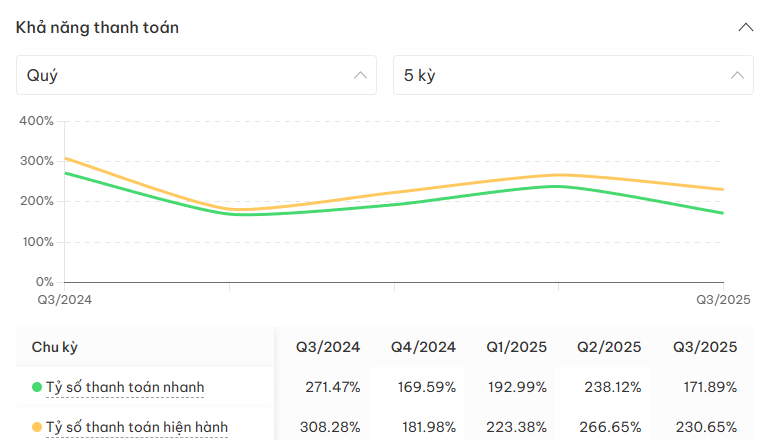Open the Quý period dropdown
This screenshot has width=768, height=440.
coord(196,75)
